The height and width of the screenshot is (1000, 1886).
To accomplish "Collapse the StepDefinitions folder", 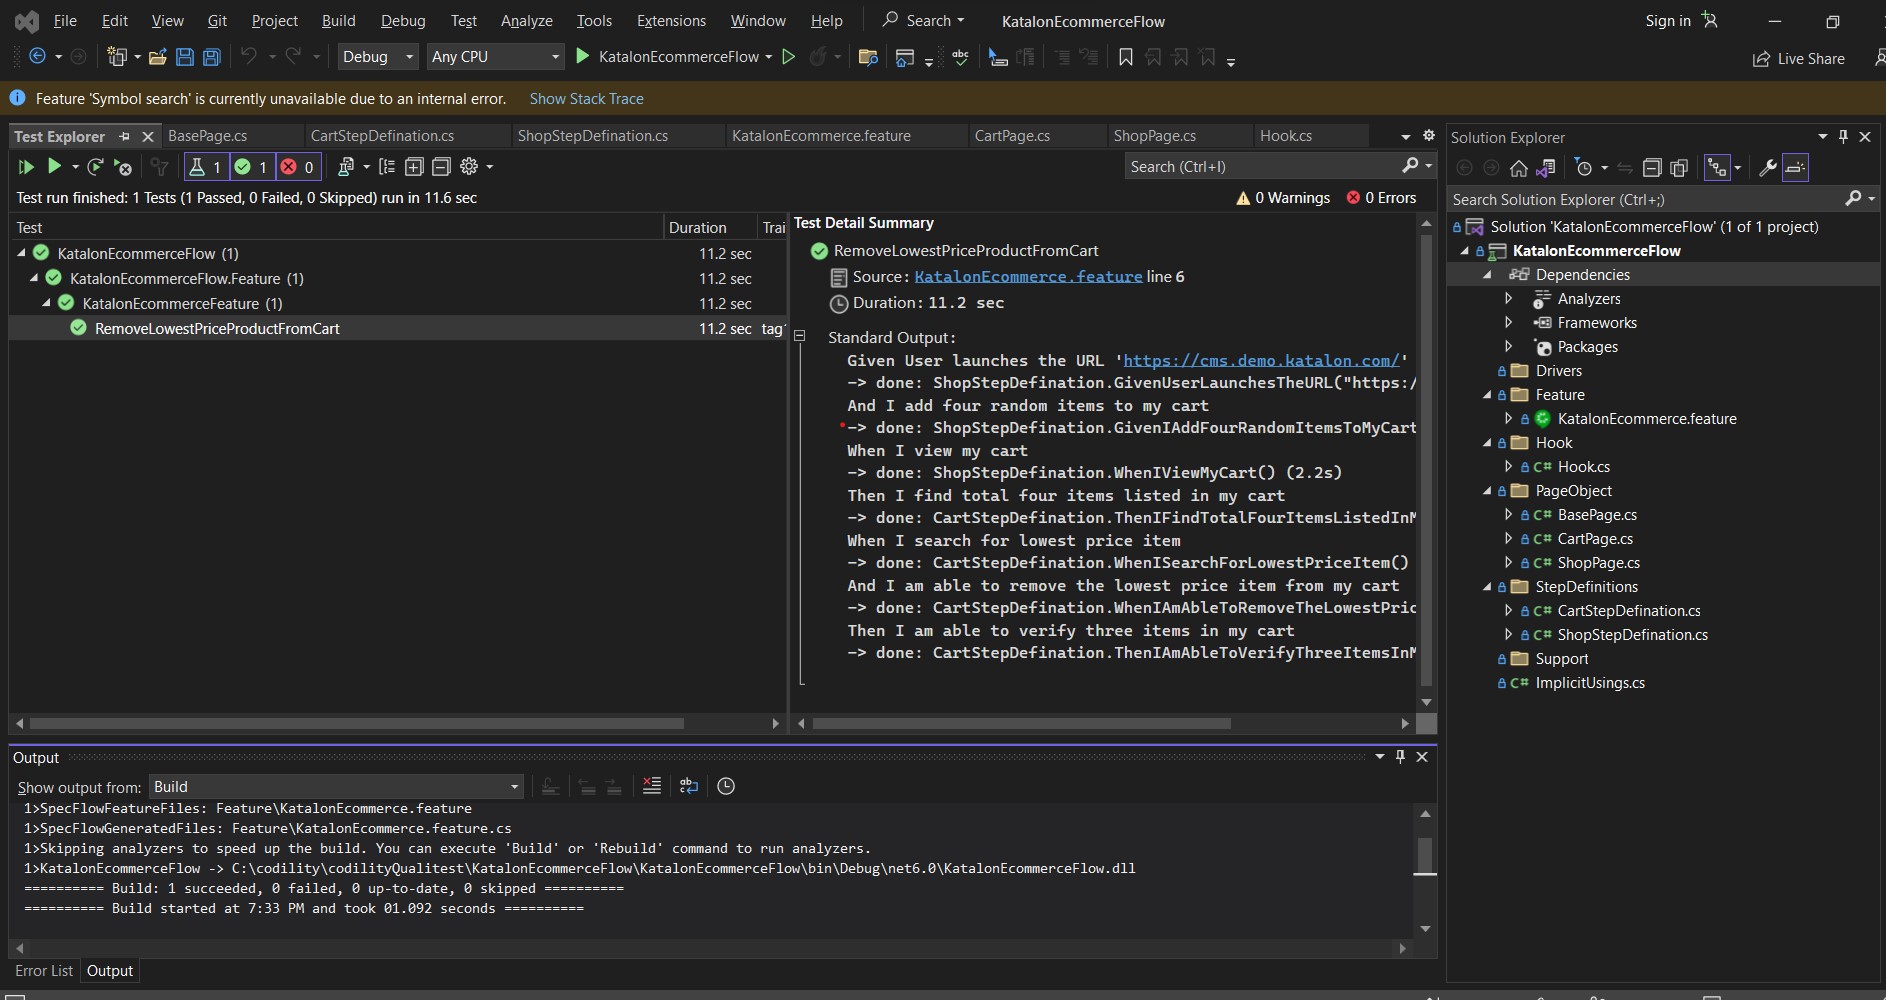I will click(1489, 587).
